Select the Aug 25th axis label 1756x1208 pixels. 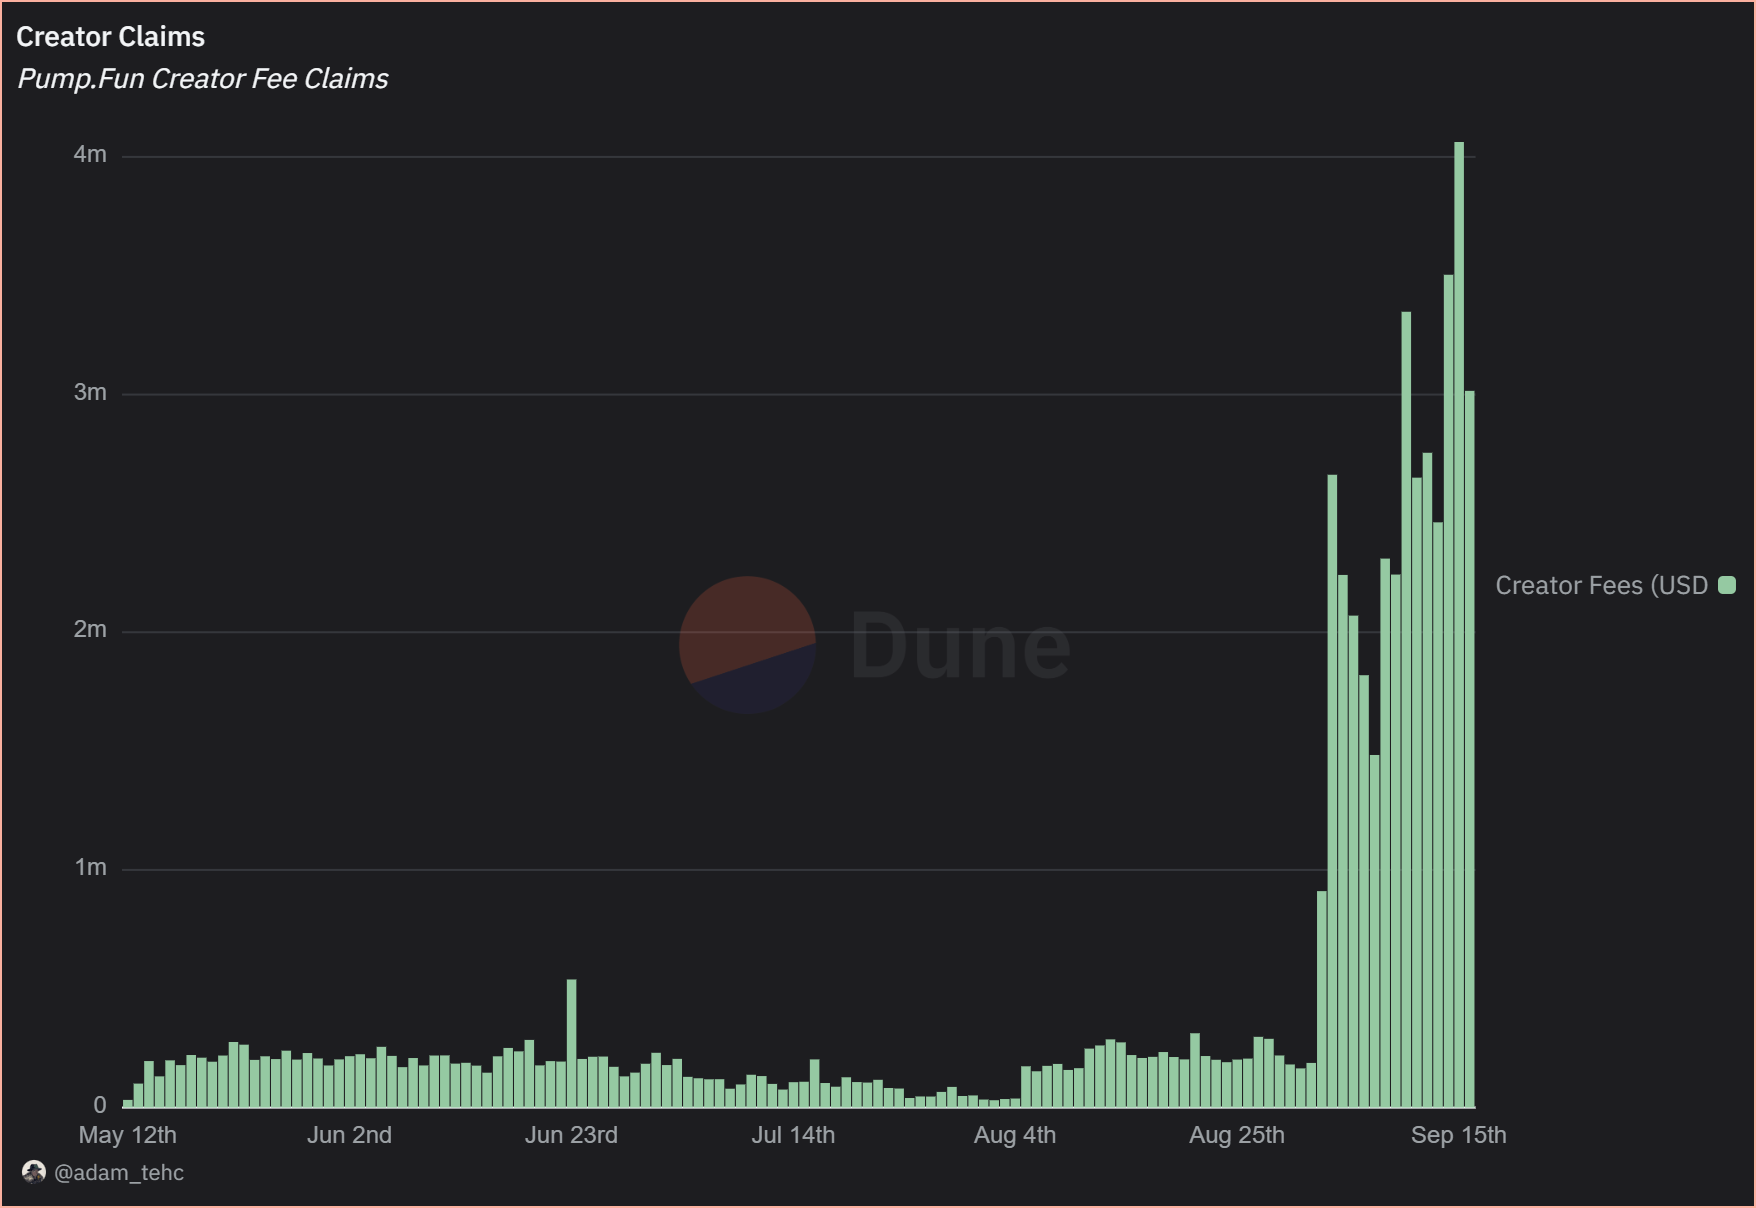tap(1237, 1135)
